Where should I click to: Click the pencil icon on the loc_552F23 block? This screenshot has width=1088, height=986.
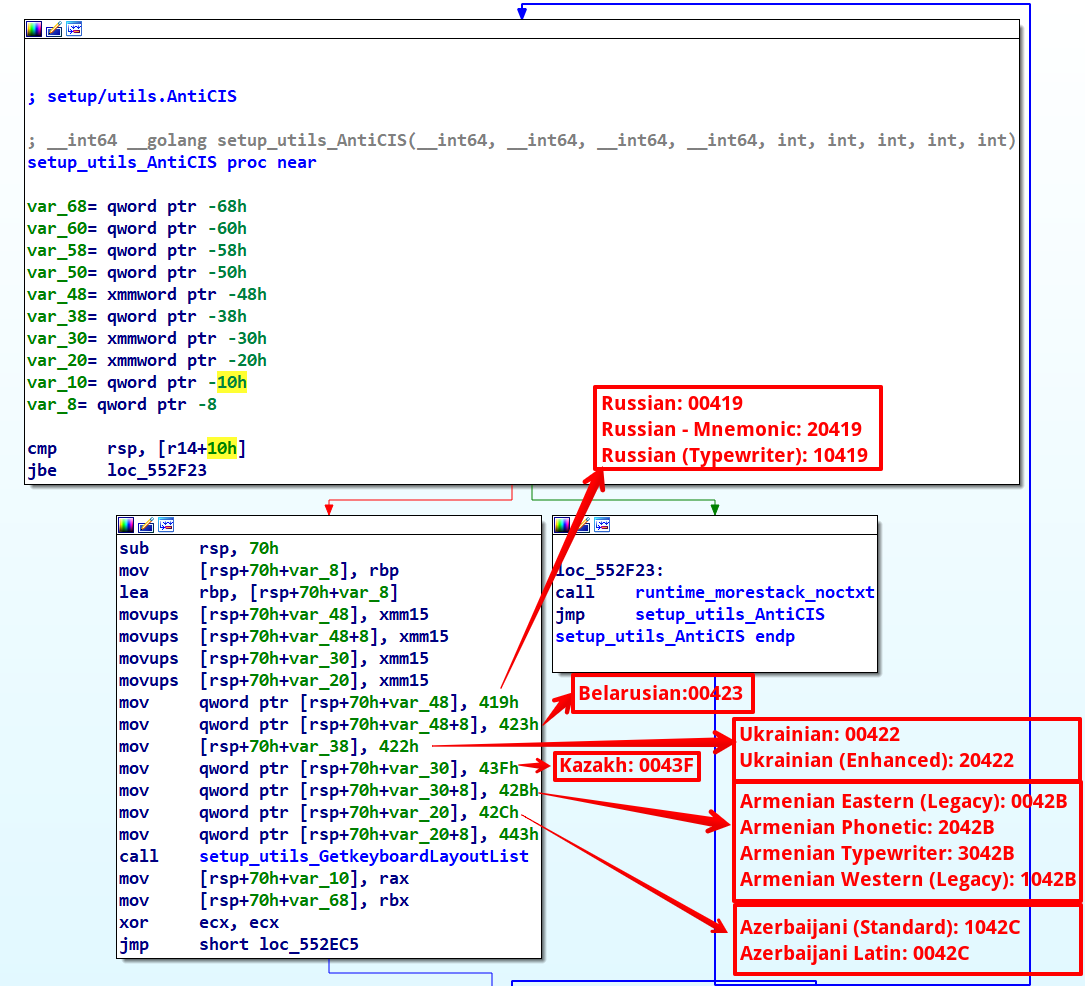[582, 525]
